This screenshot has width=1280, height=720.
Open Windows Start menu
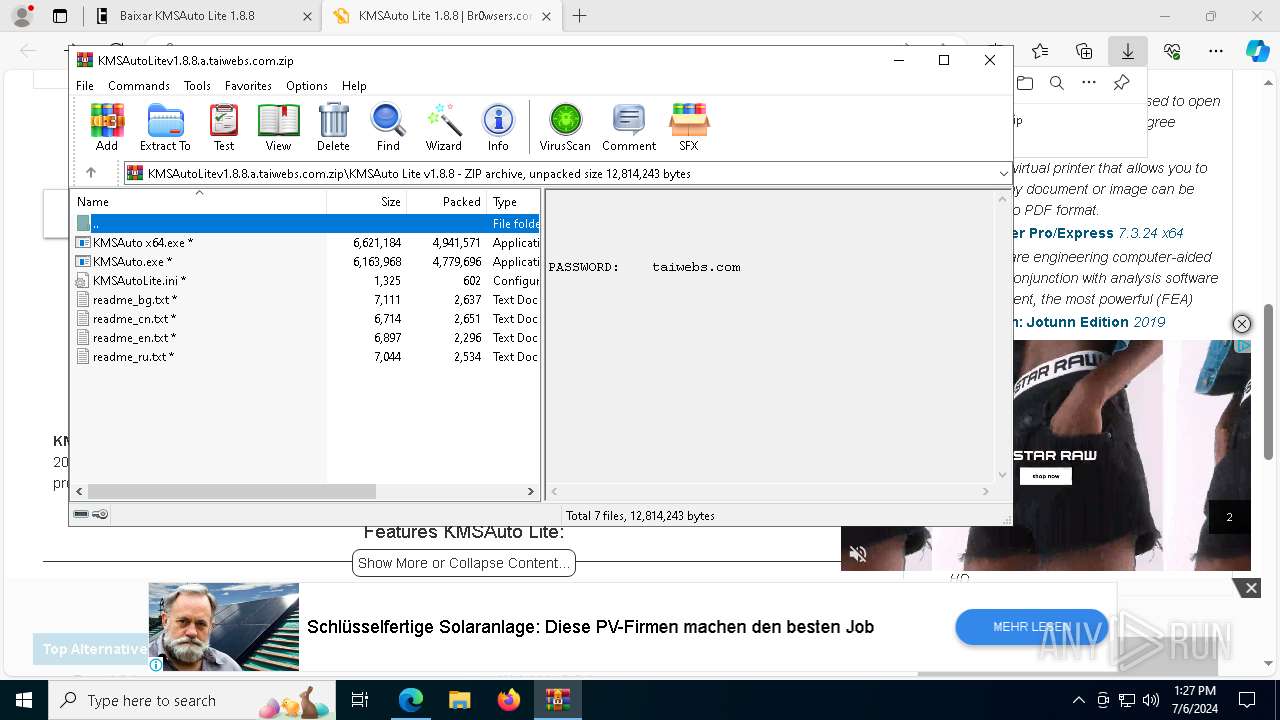(x=23, y=700)
